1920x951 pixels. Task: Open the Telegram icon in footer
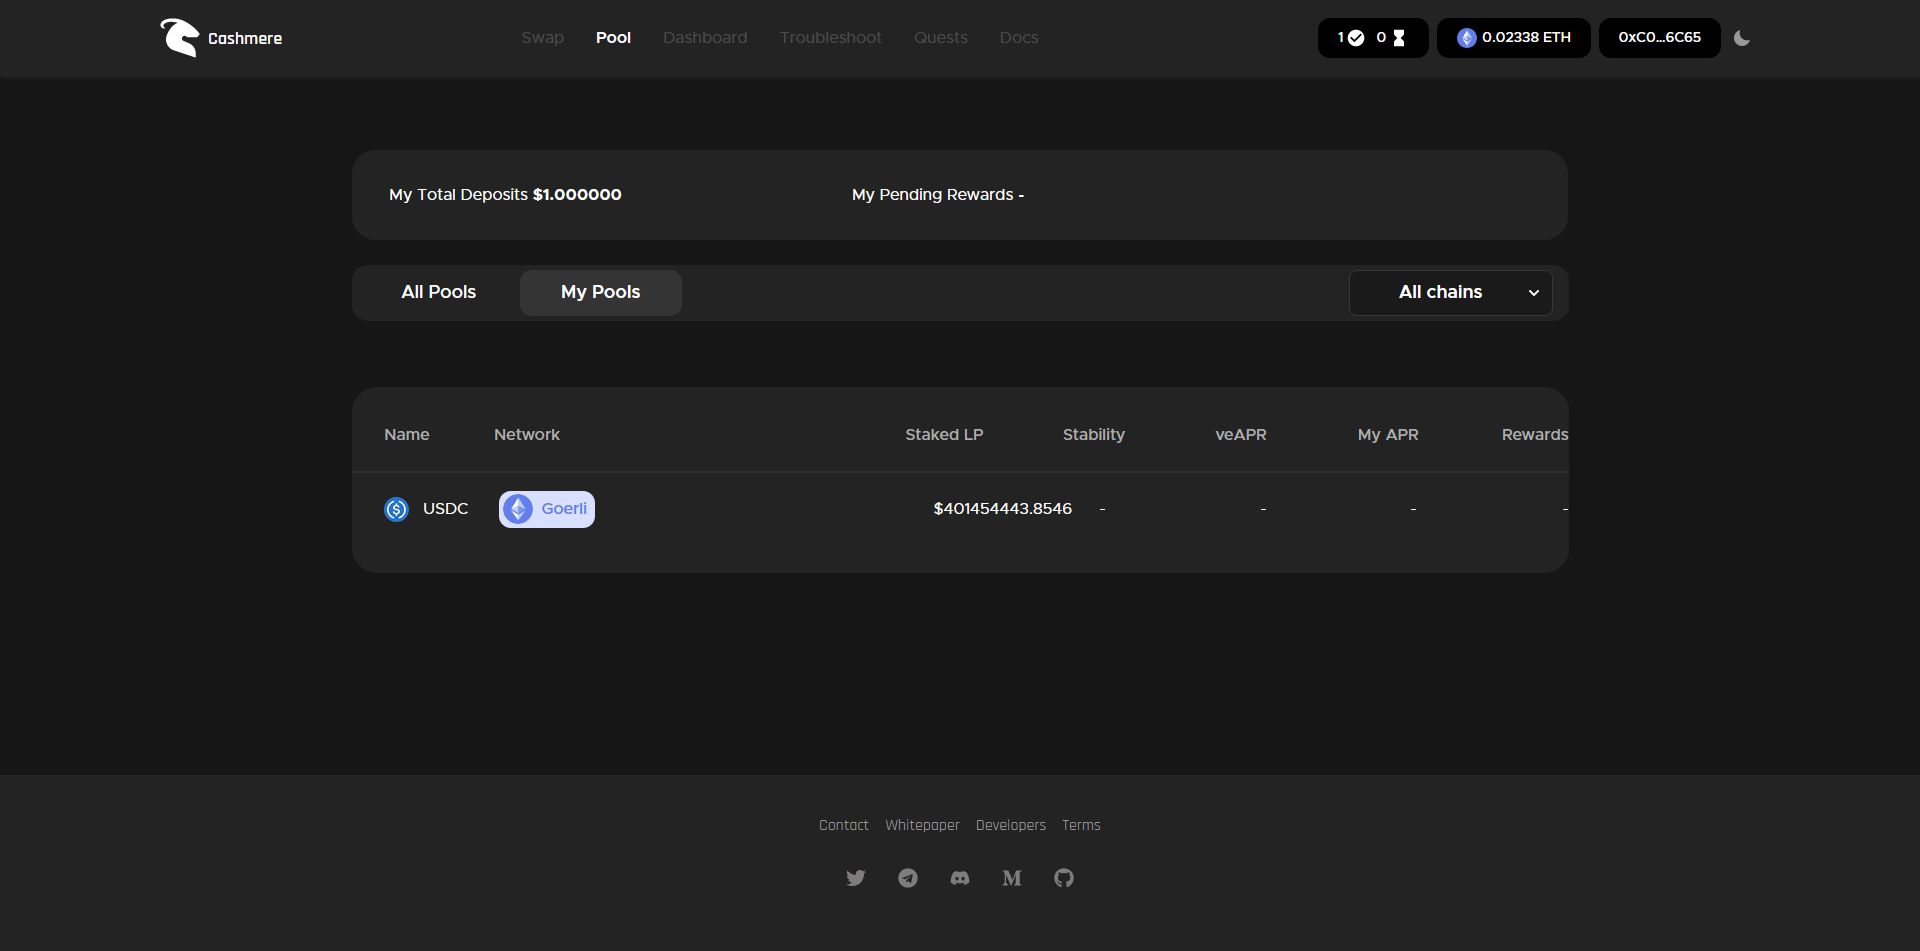tap(908, 878)
